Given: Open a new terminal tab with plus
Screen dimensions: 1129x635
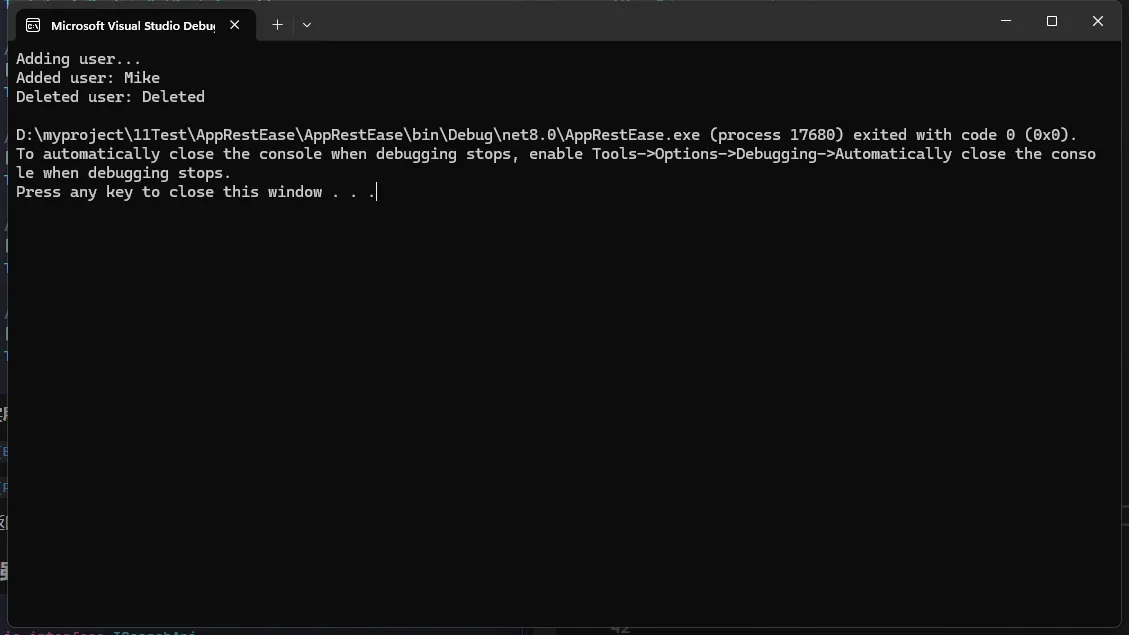Looking at the screenshot, I should click(277, 24).
